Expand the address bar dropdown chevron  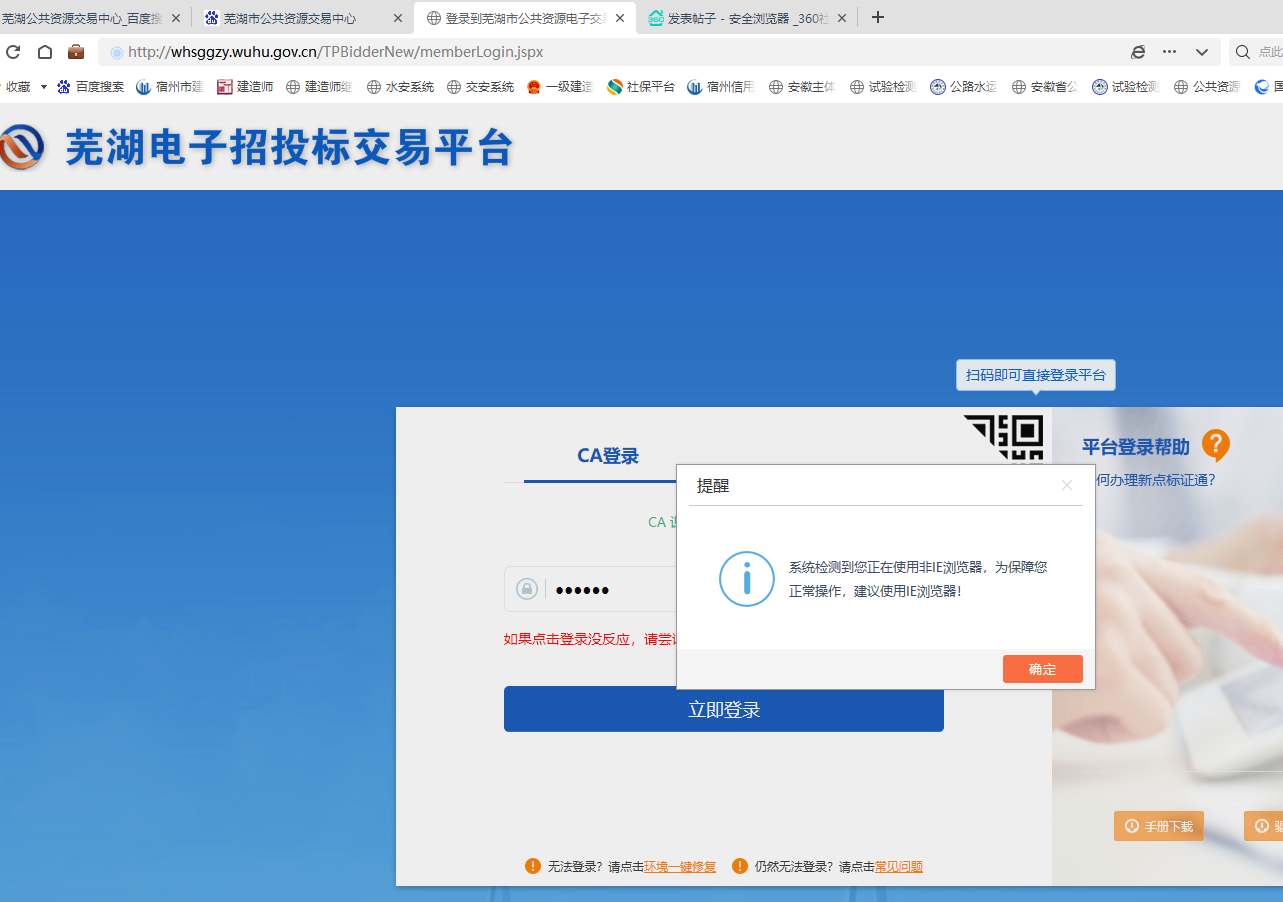pyautogui.click(x=1202, y=52)
